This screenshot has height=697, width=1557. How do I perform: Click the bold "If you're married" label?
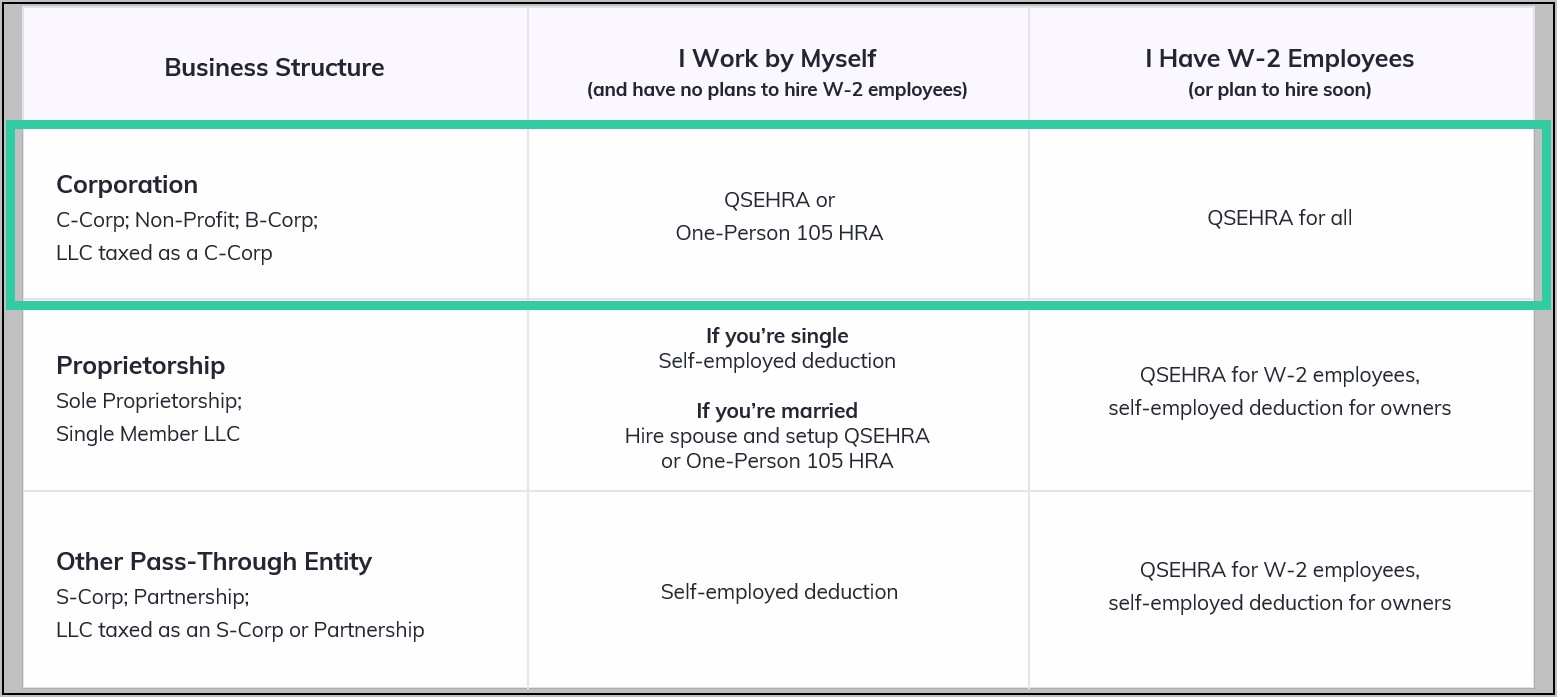777,411
